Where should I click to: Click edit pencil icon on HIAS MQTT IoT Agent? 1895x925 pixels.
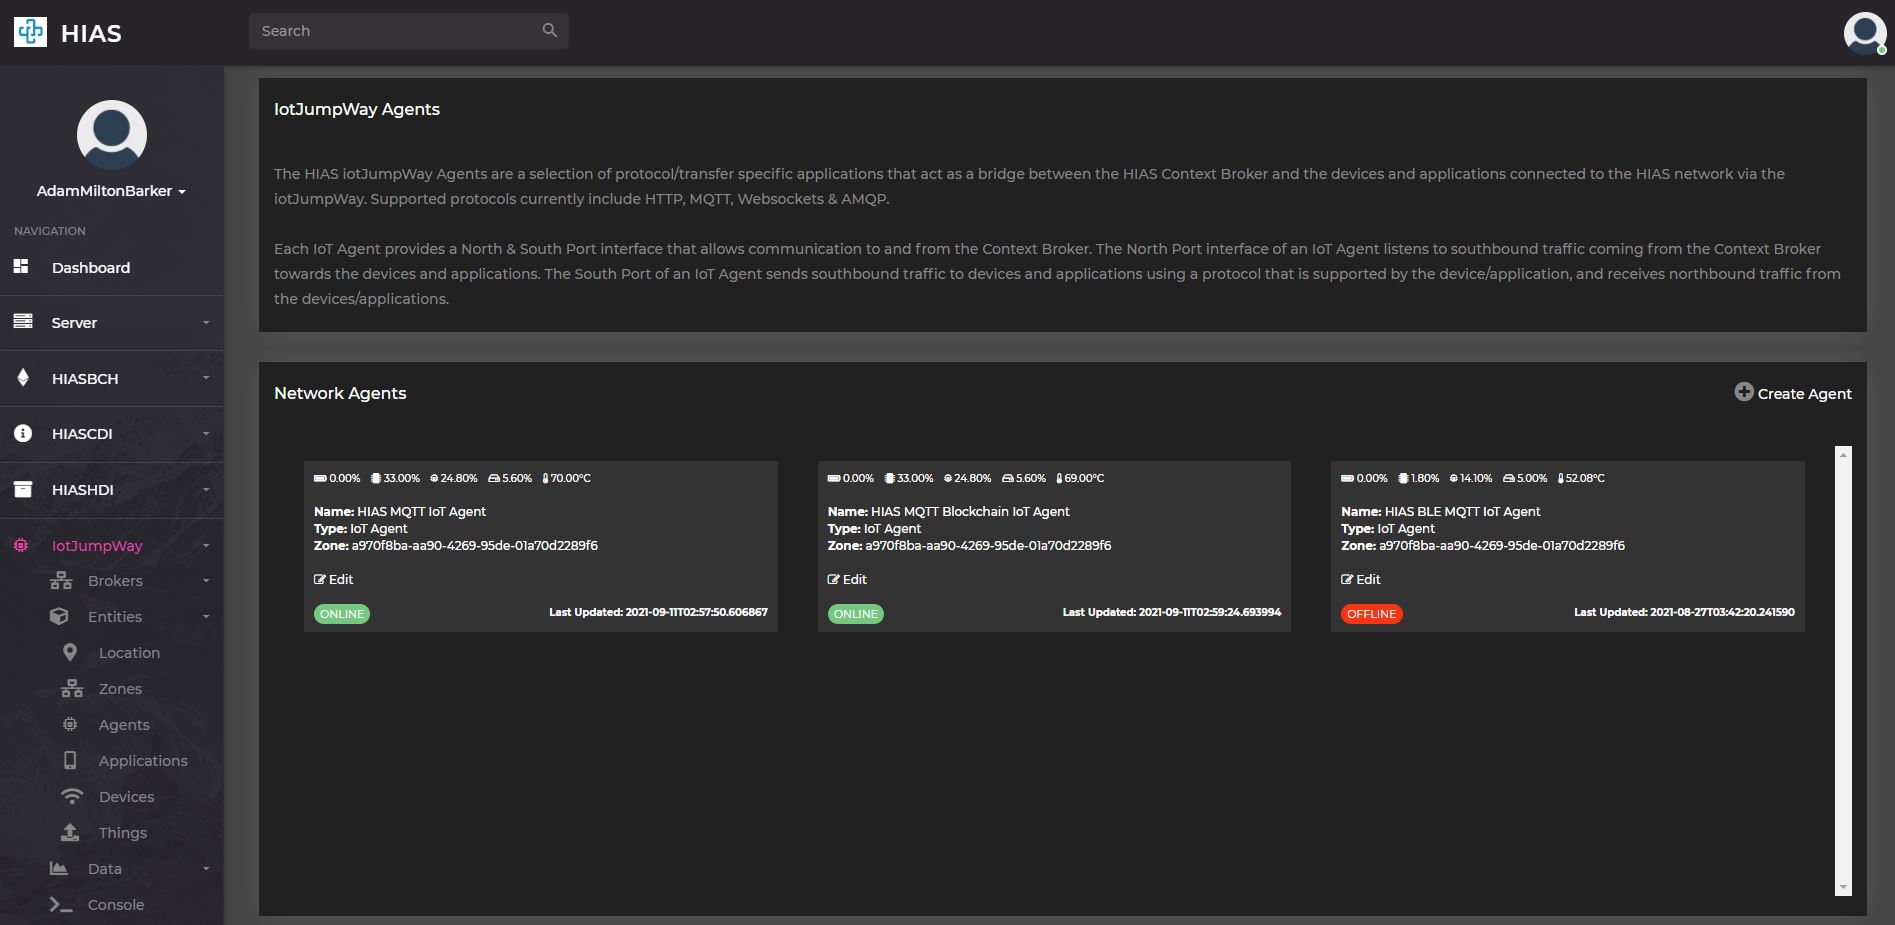[x=320, y=579]
